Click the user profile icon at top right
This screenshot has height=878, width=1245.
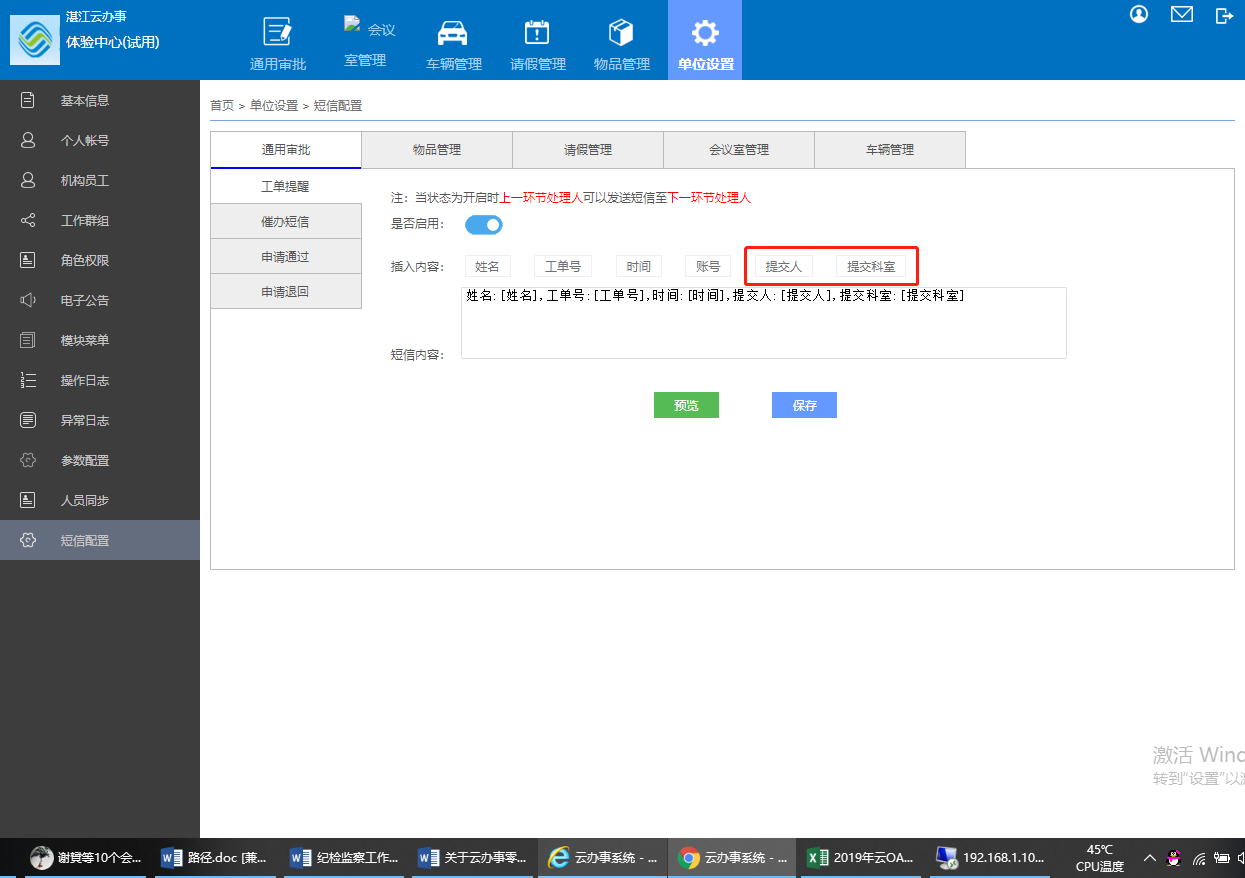[x=1139, y=15]
